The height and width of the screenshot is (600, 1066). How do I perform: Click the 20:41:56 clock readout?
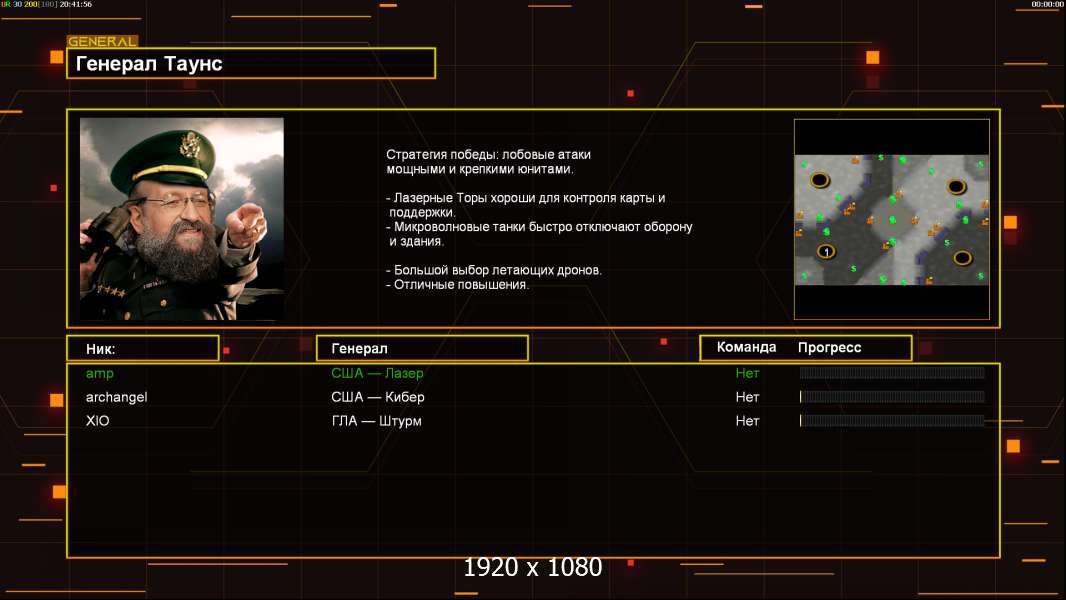pos(75,4)
